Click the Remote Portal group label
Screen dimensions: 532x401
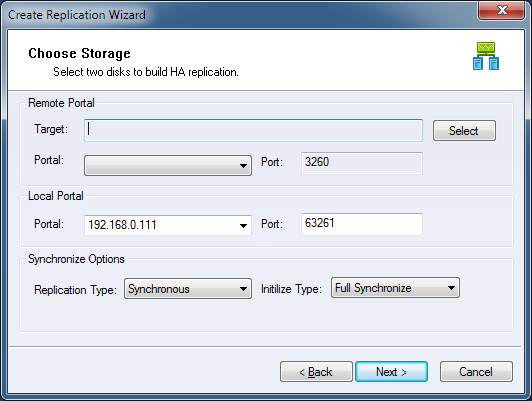pyautogui.click(x=61, y=103)
